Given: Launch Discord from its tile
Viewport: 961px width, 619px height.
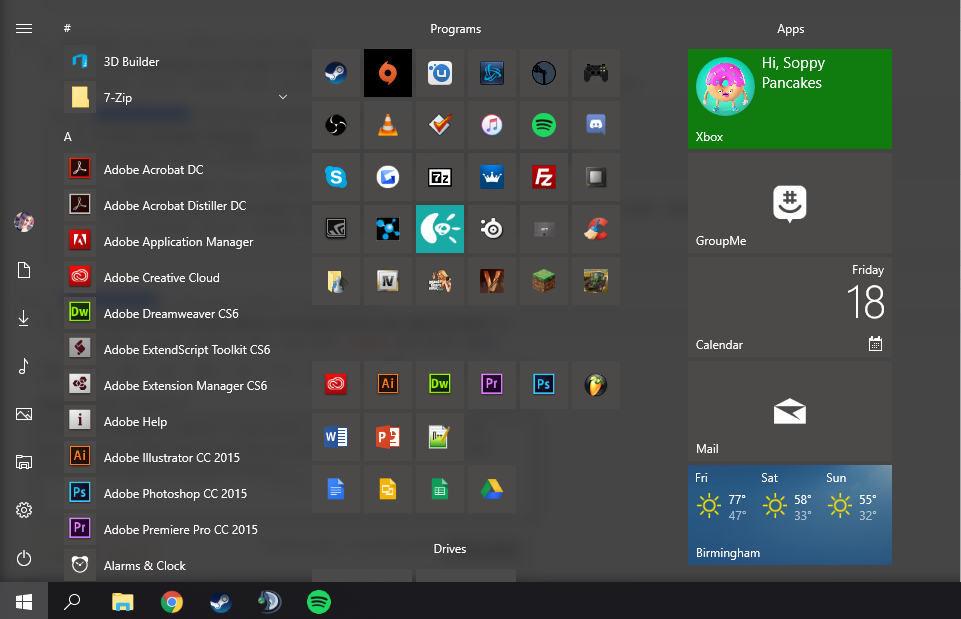Looking at the screenshot, I should 595,124.
